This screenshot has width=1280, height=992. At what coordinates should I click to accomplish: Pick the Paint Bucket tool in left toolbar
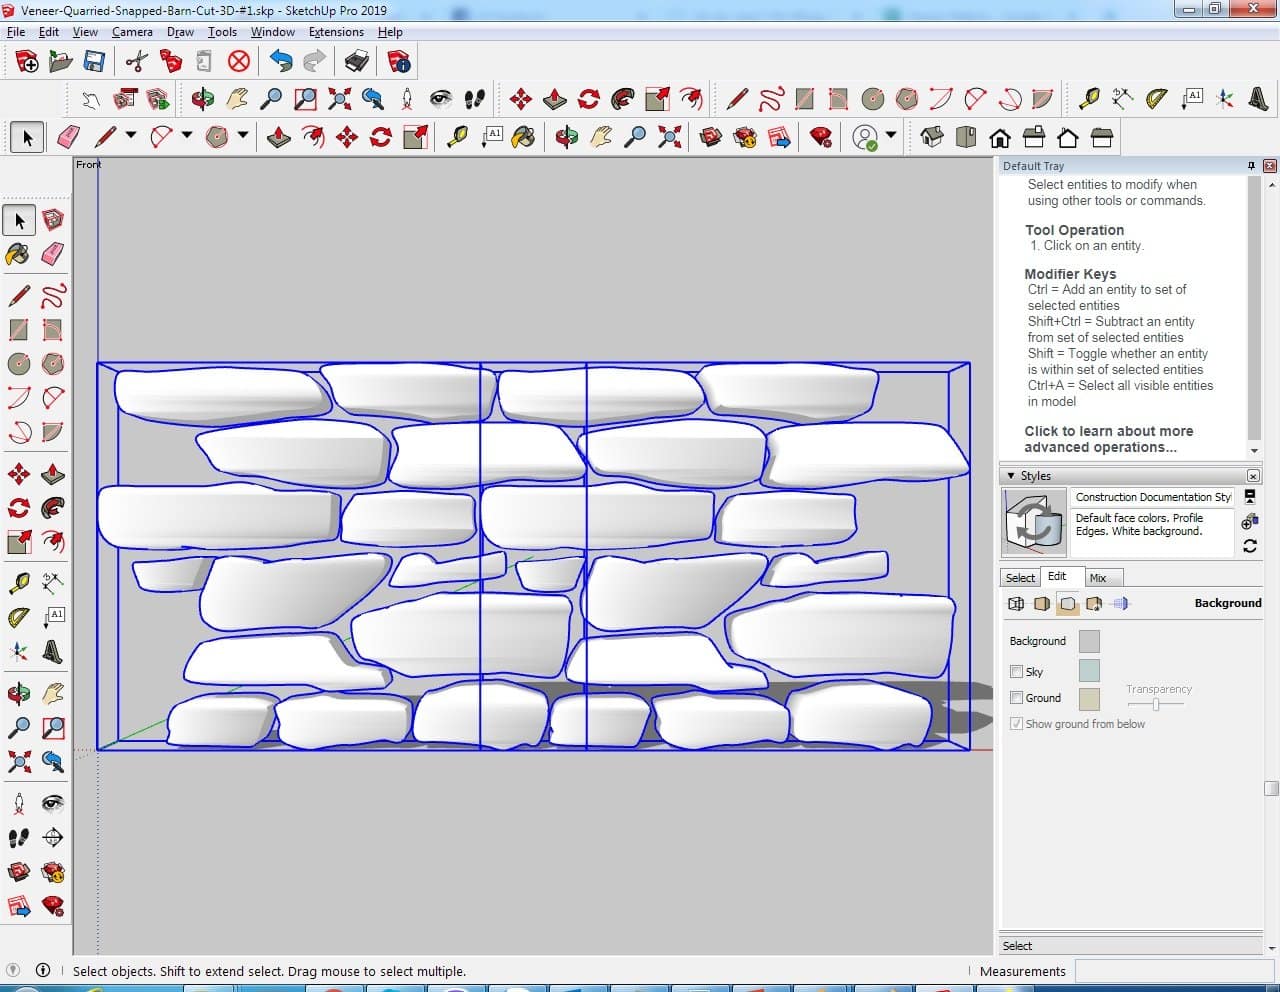[18, 254]
